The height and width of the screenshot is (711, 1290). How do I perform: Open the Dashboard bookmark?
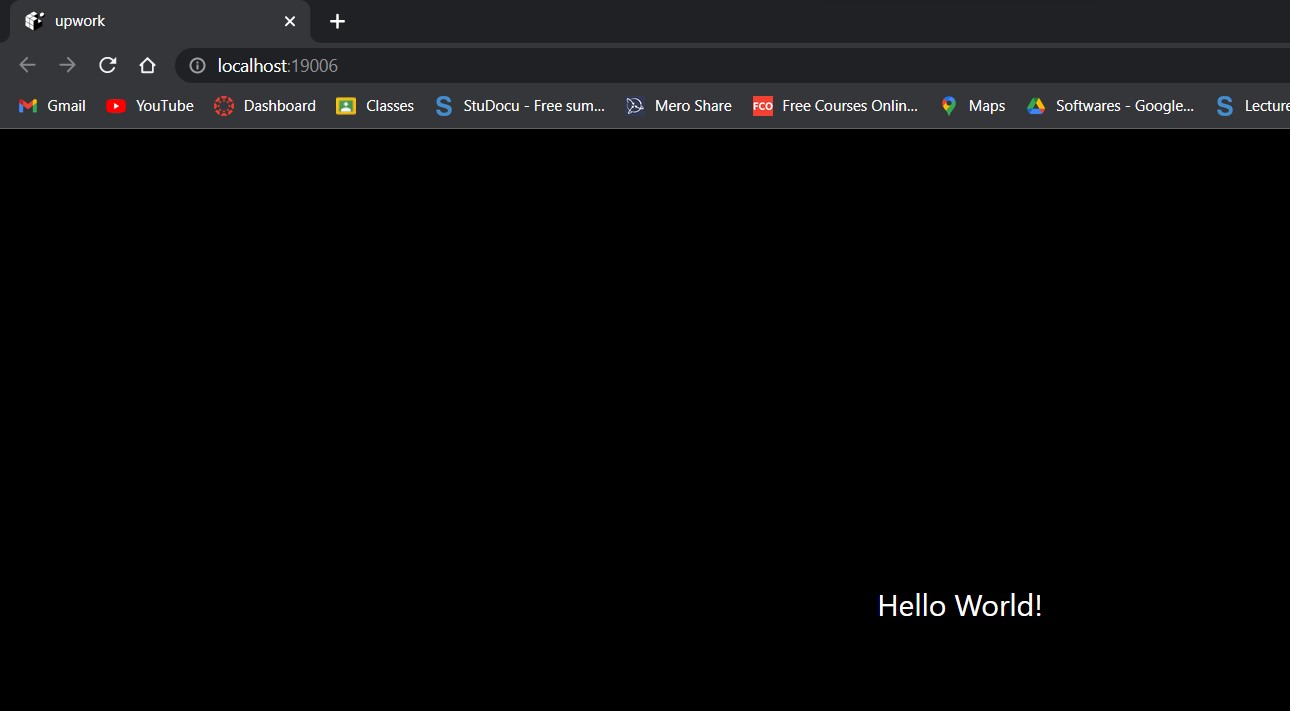(265, 106)
